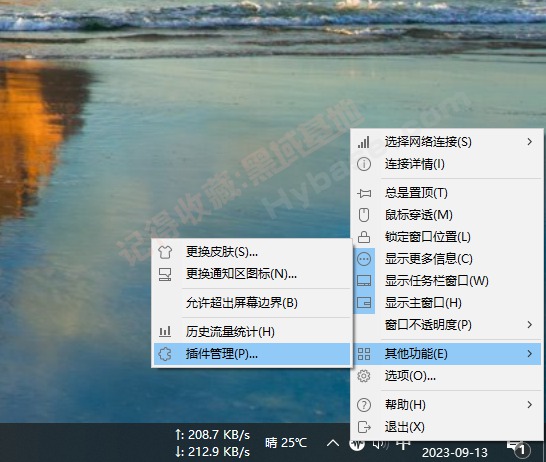Screen dimensions: 546x462
Task: Click the 晴 25℃ weather display
Action: 286,443
